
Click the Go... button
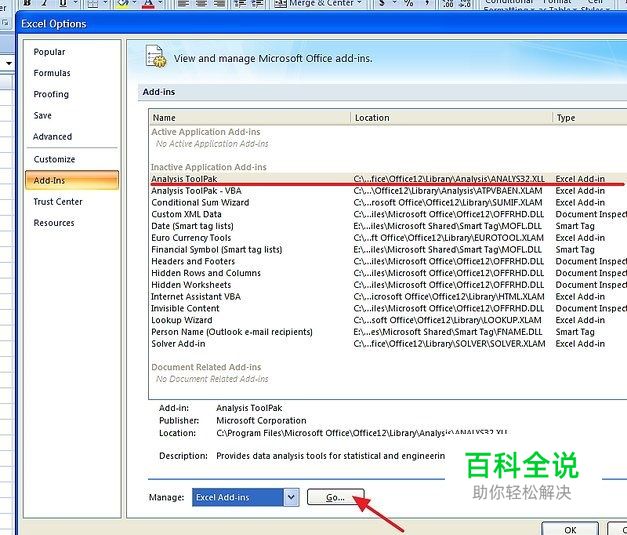point(335,497)
